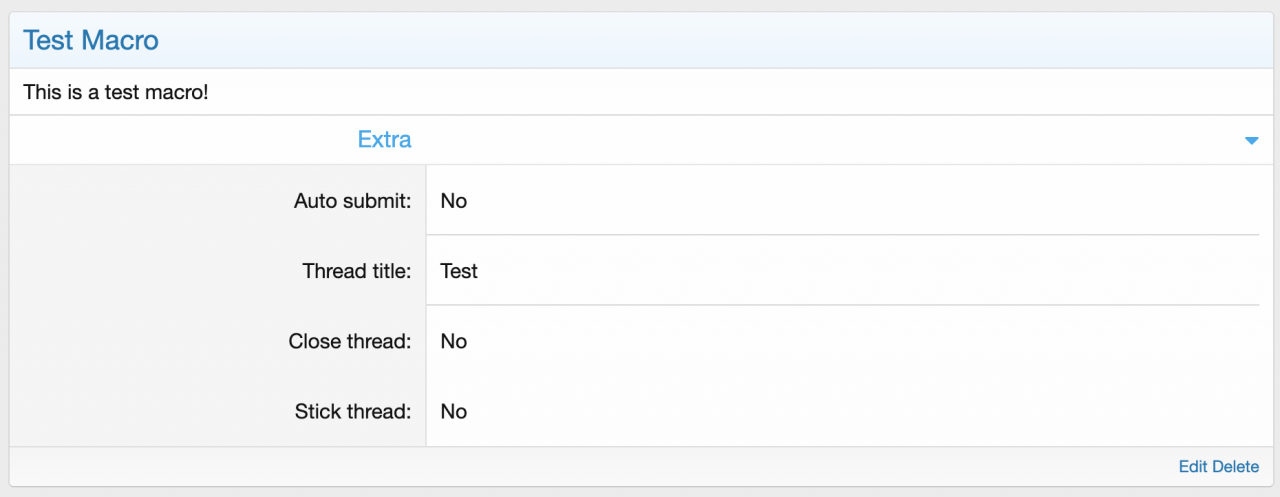Click the Edit link
The image size is (1280, 497).
pos(1193,467)
